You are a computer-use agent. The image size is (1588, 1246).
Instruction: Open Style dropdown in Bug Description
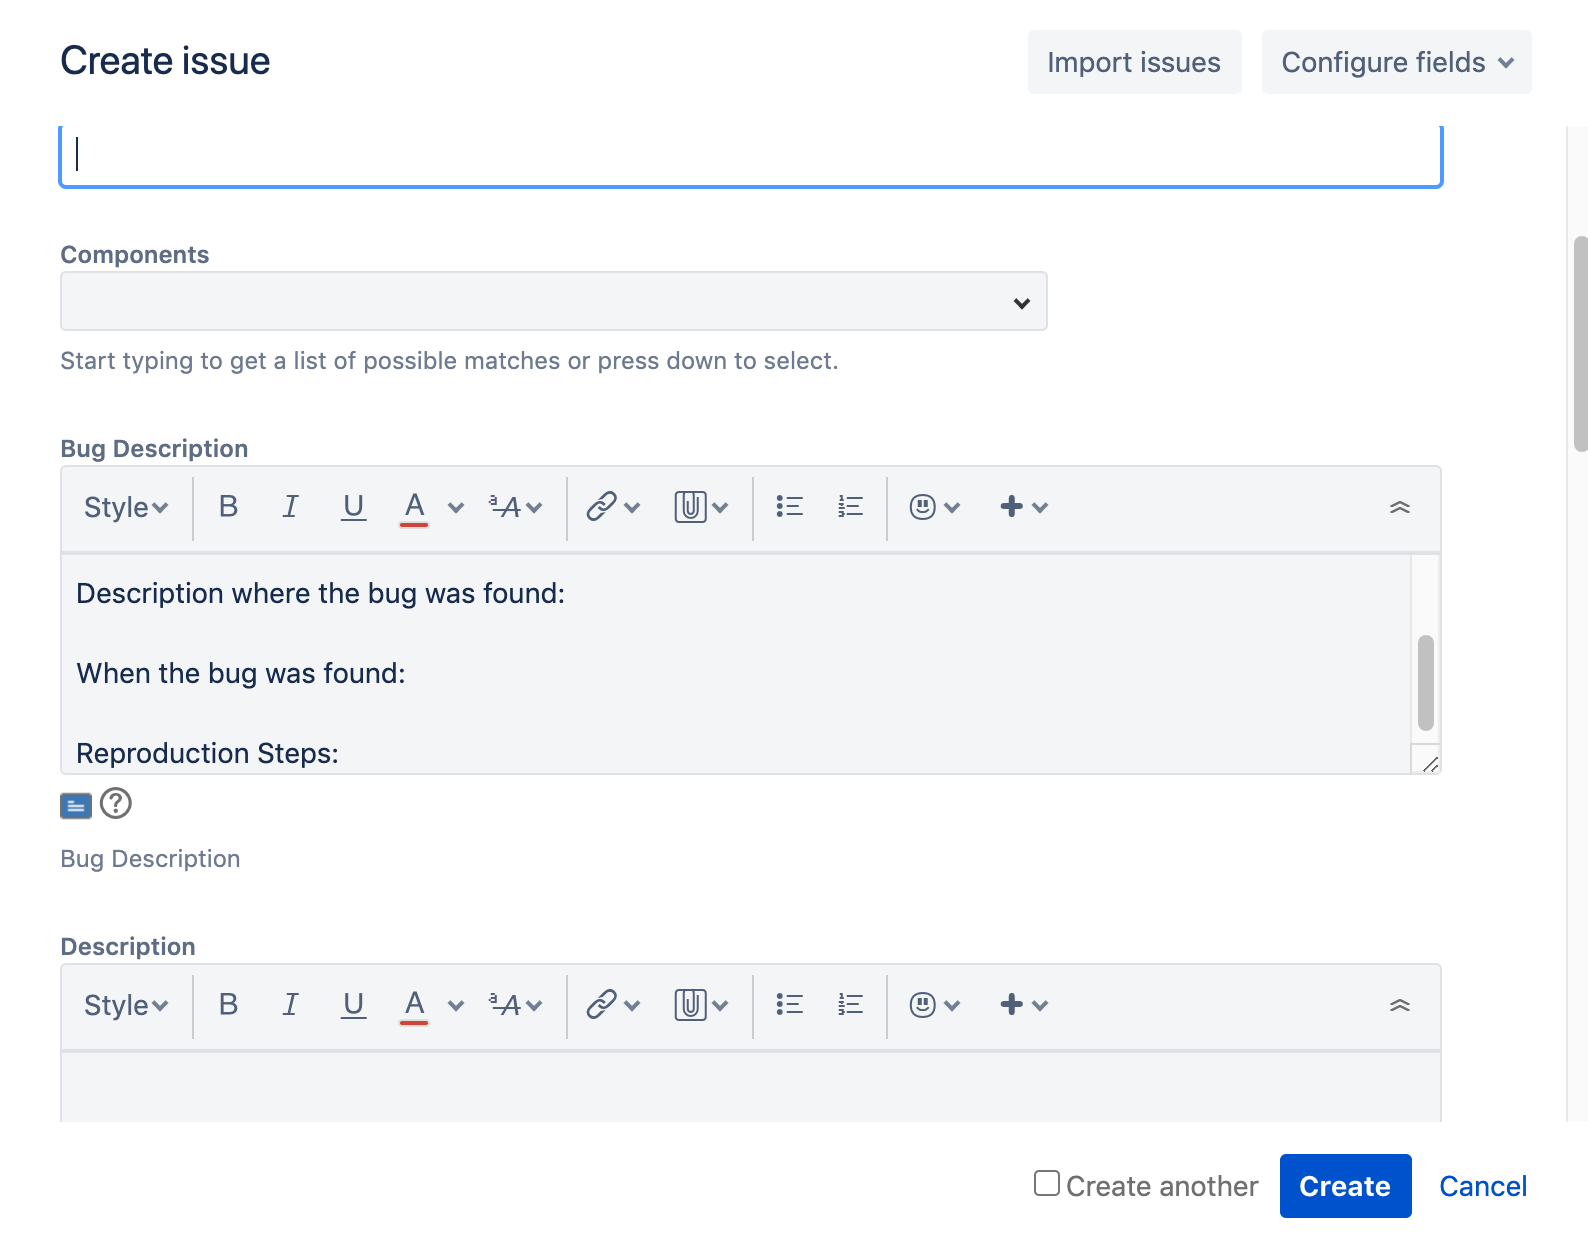pyautogui.click(x=126, y=507)
